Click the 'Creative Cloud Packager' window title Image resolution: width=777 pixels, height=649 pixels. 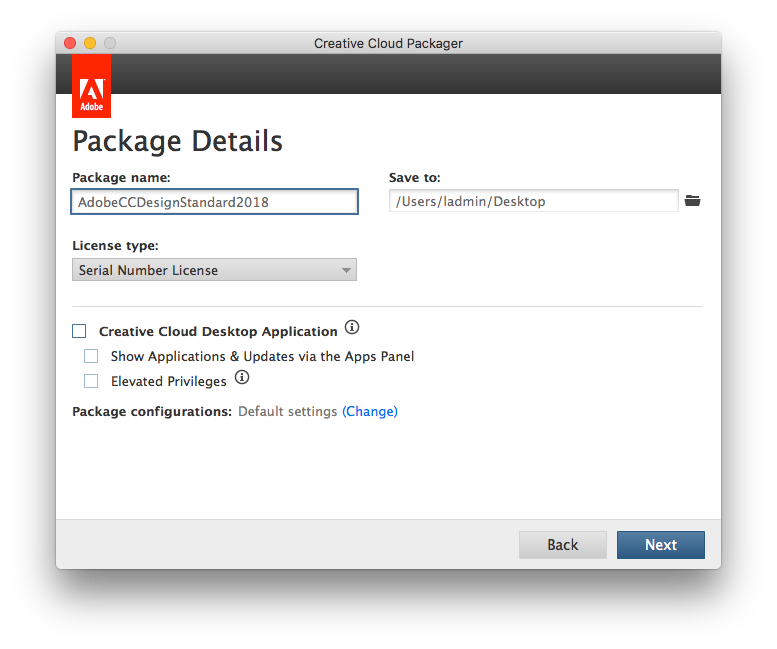tap(388, 44)
